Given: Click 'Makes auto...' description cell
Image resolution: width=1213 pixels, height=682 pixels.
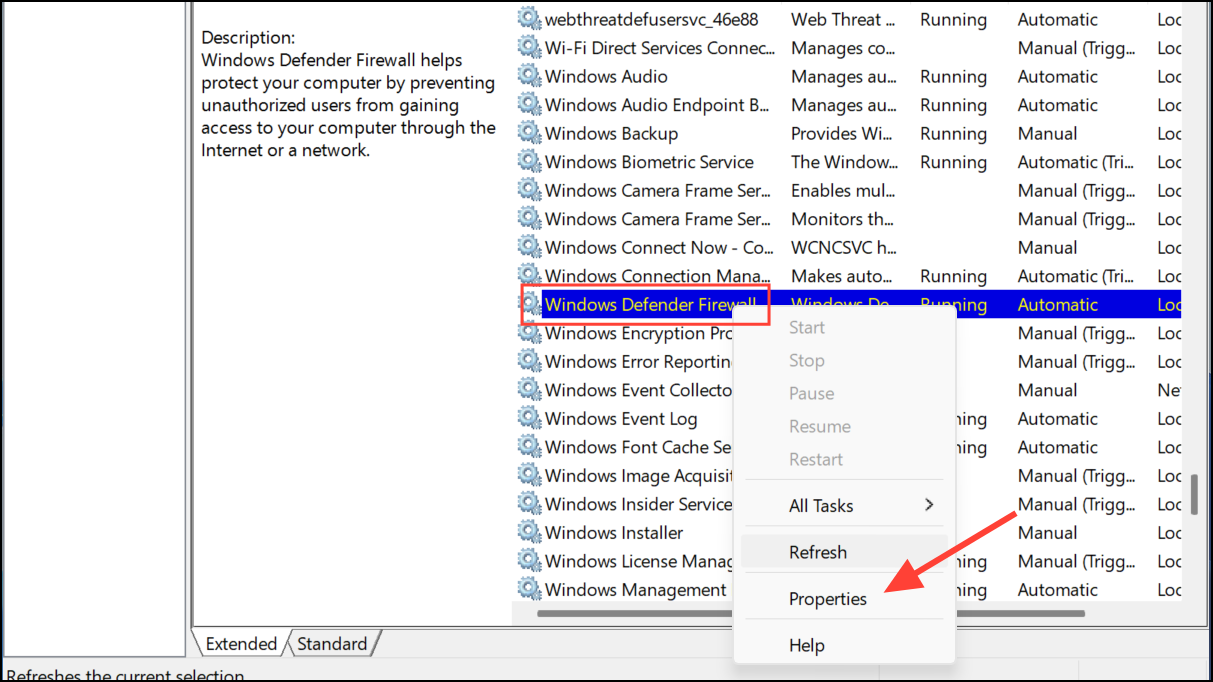Looking at the screenshot, I should (843, 276).
